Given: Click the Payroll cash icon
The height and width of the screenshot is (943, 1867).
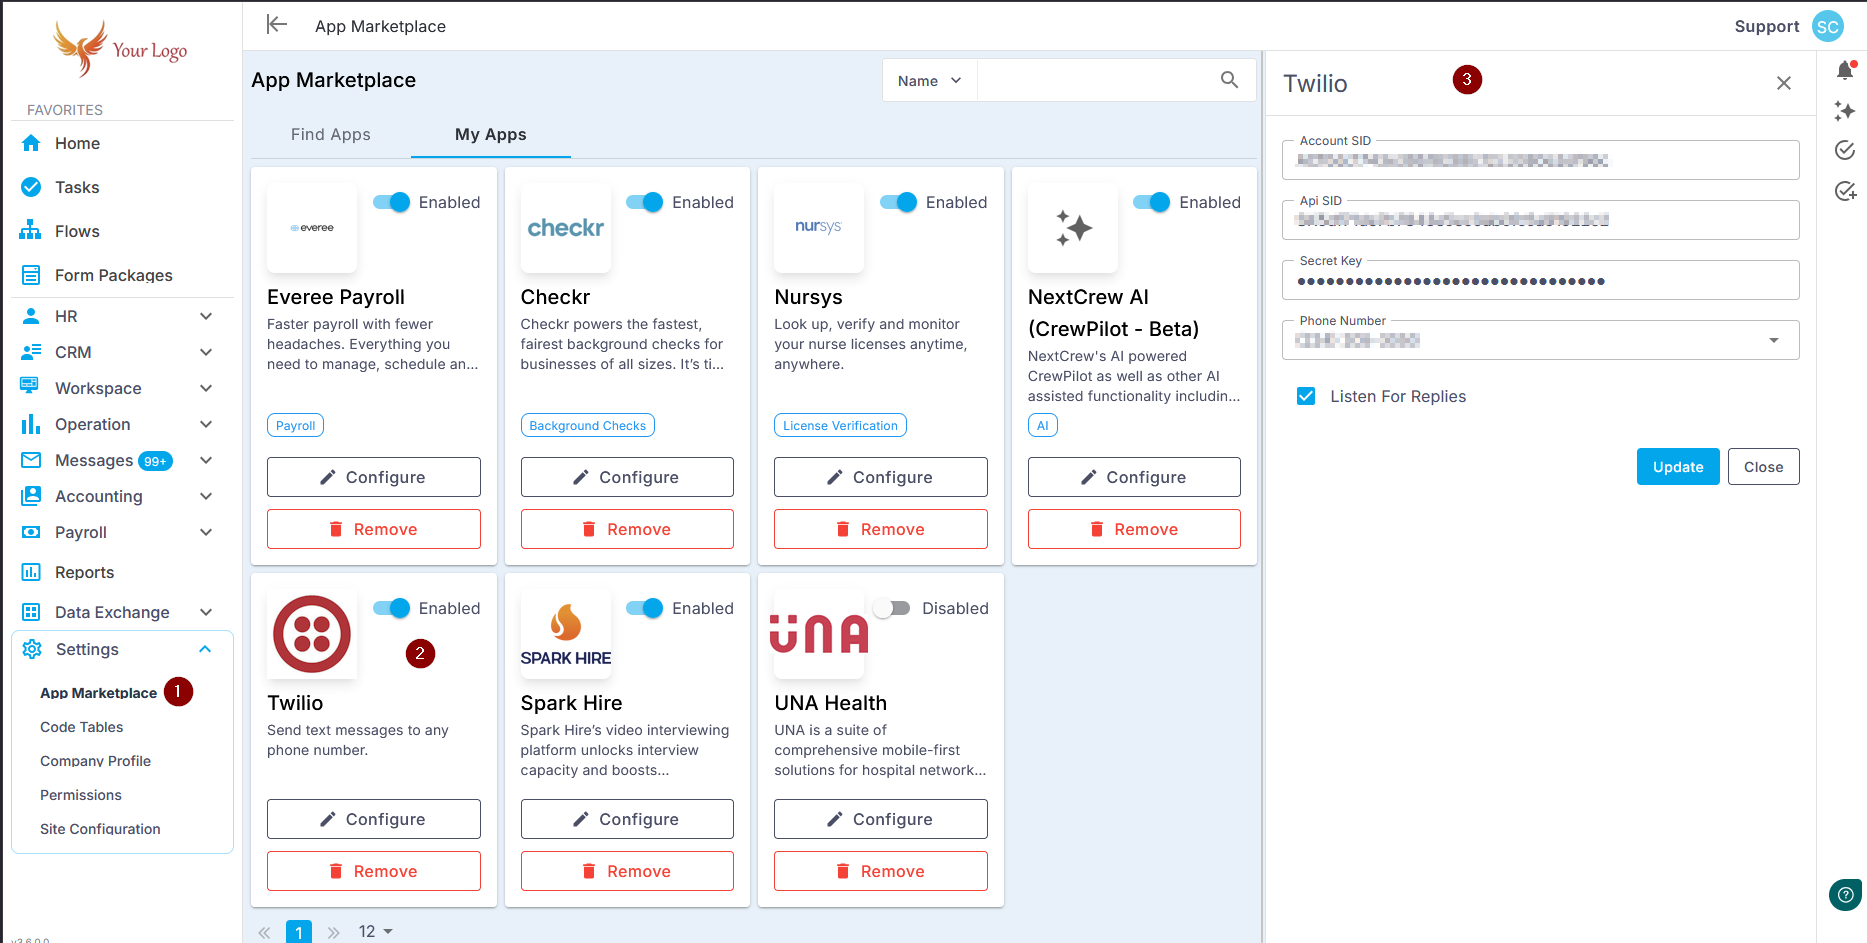Looking at the screenshot, I should (31, 532).
